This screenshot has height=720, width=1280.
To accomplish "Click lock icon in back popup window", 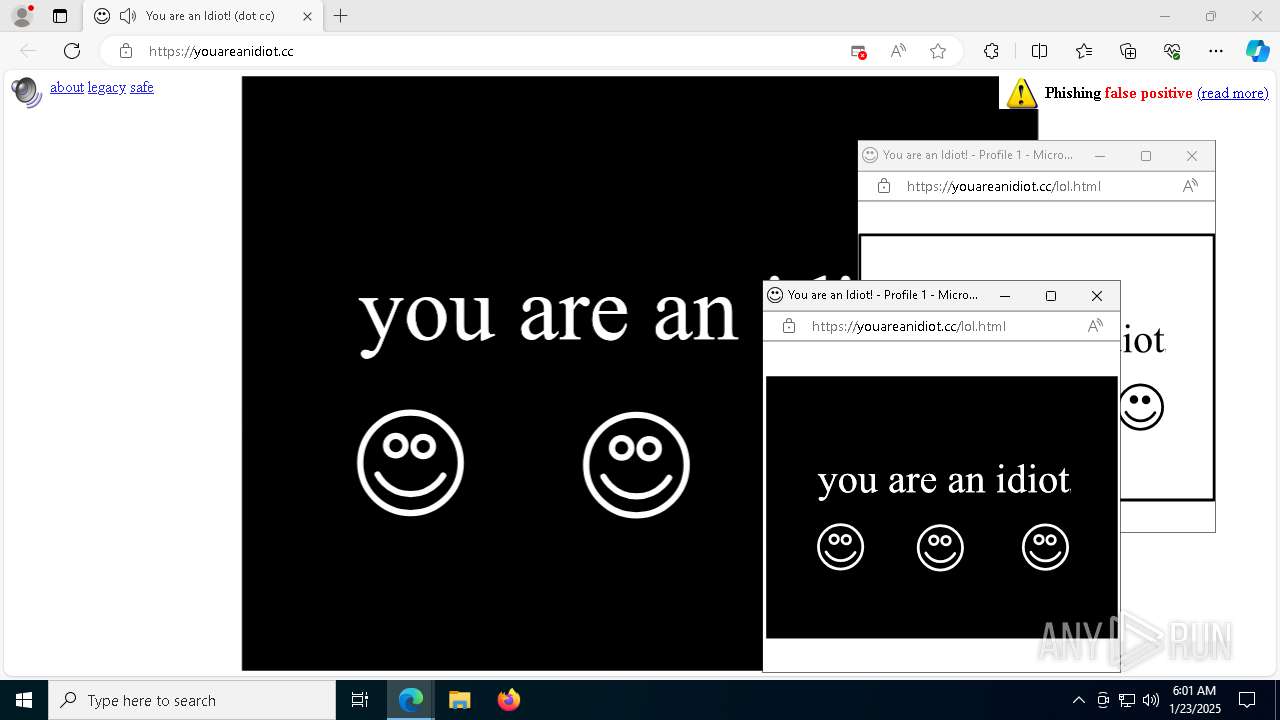I will [883, 186].
